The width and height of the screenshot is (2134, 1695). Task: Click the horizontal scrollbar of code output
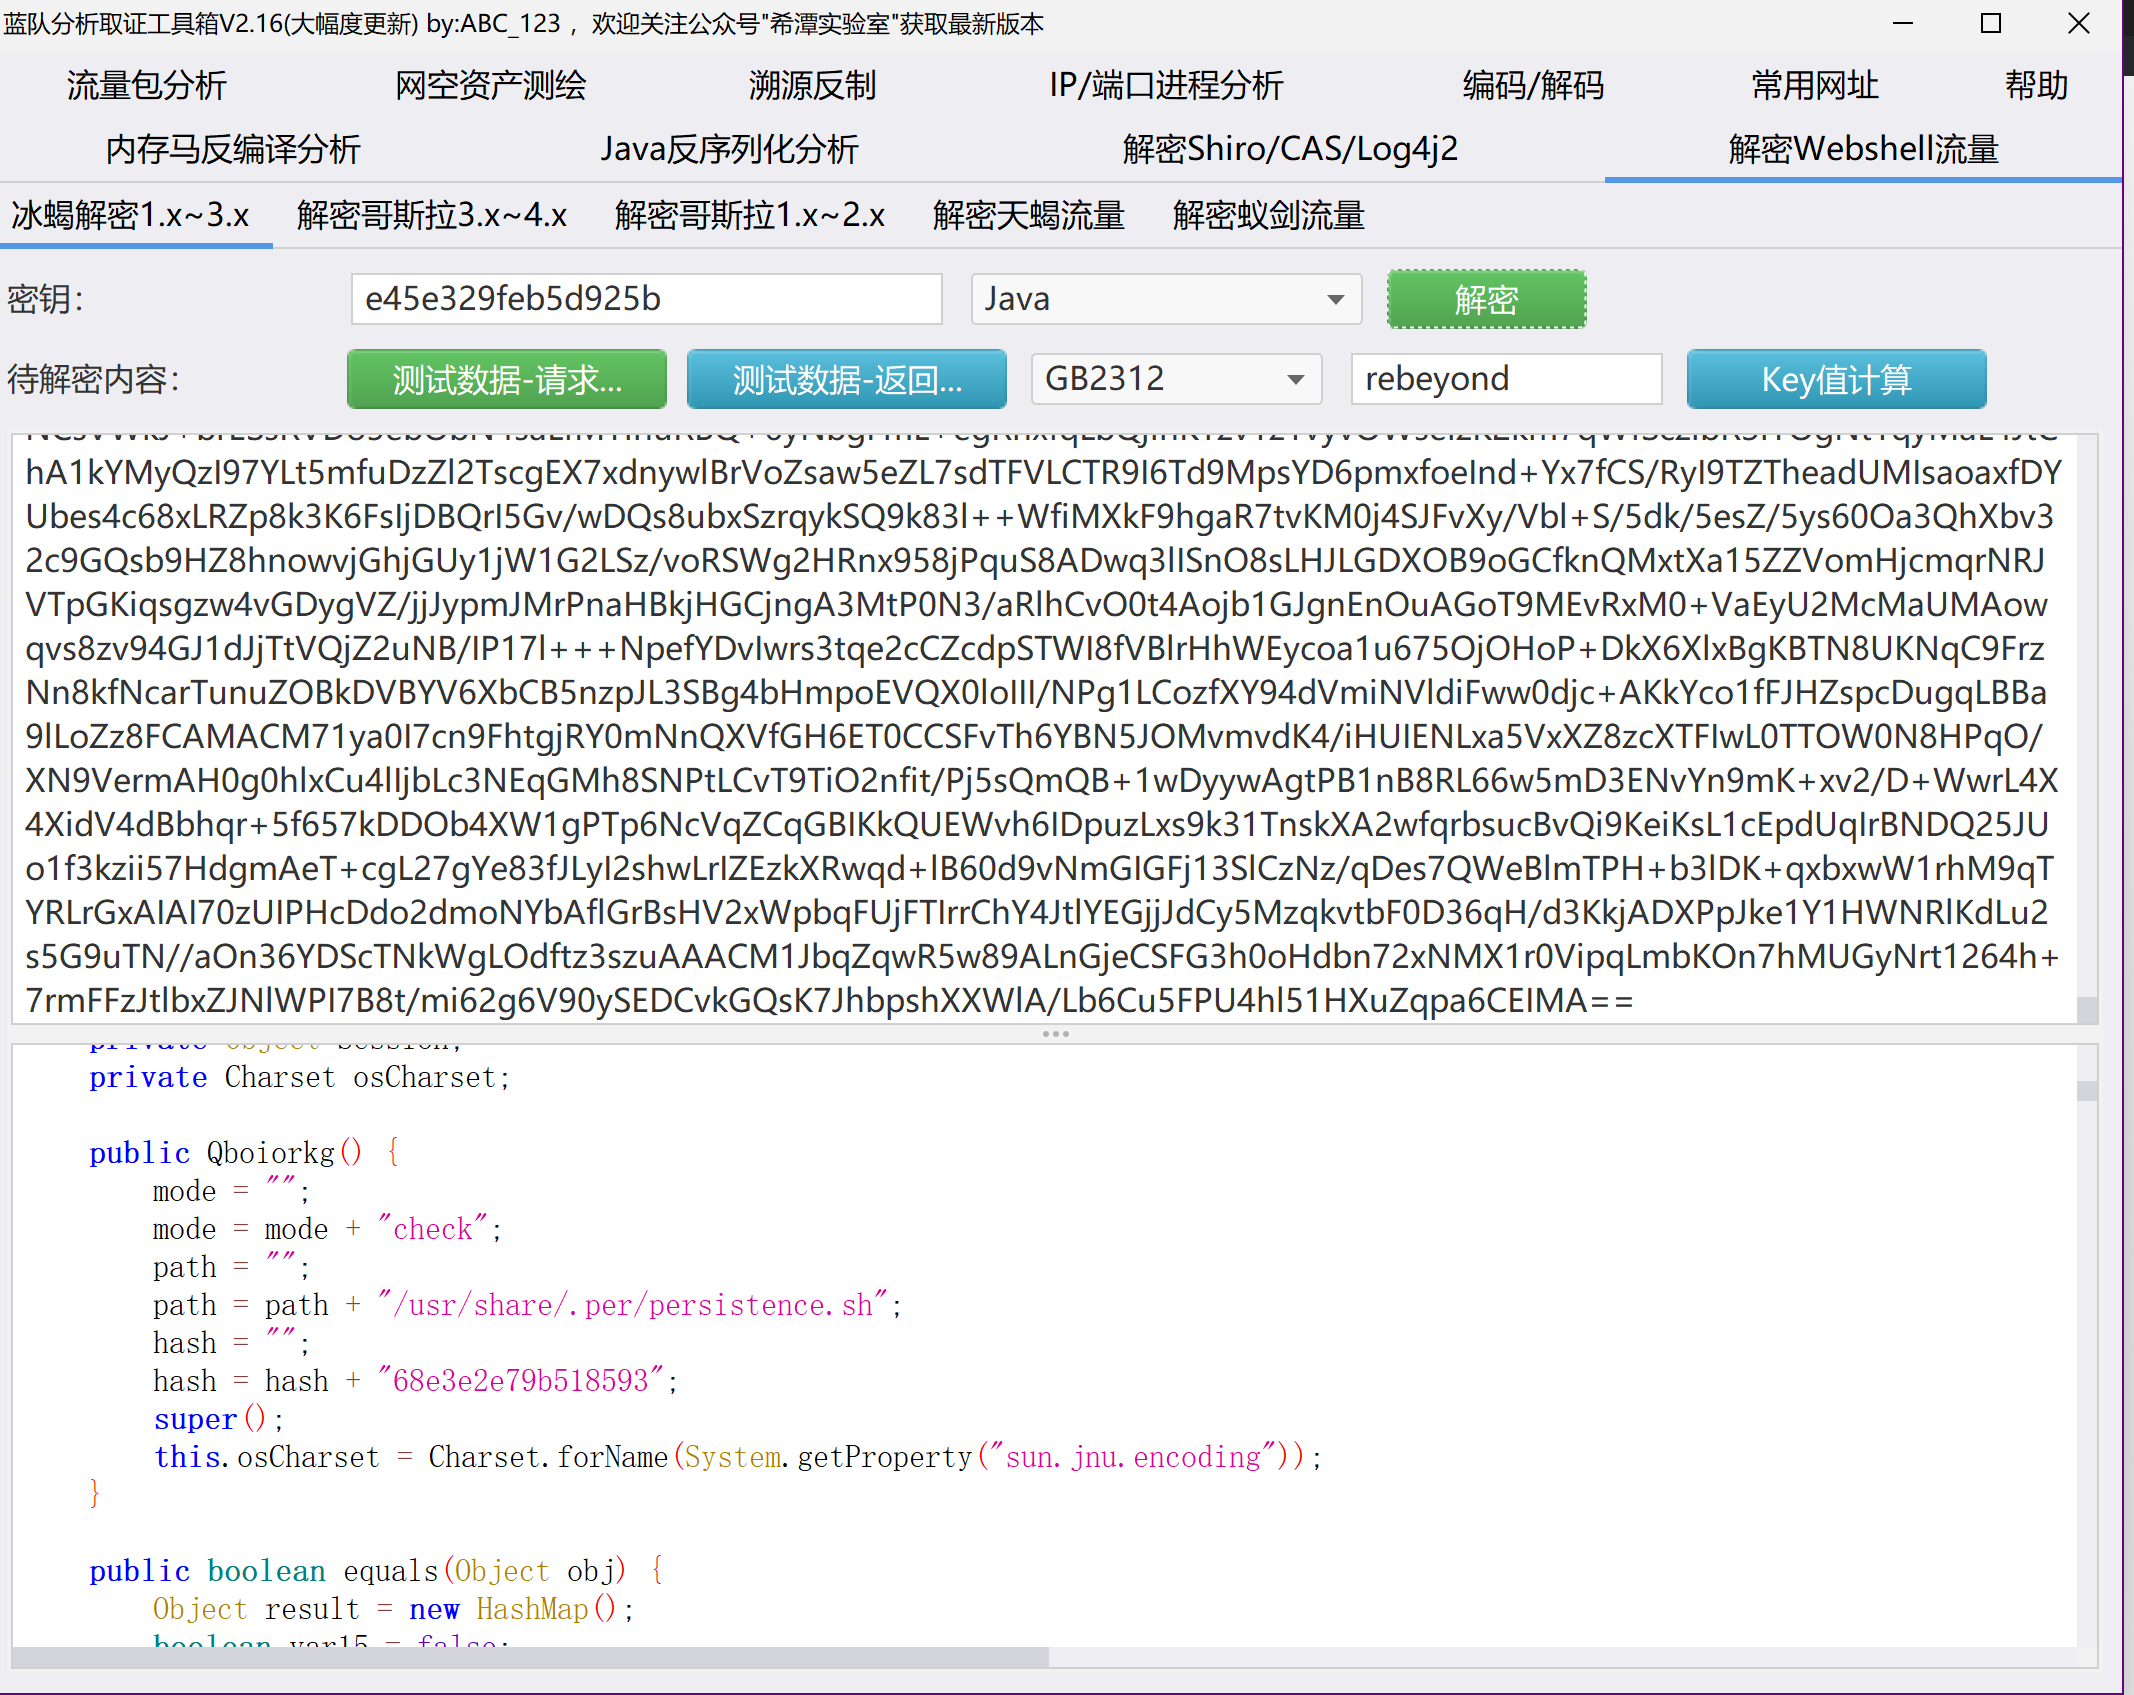pos(530,1657)
